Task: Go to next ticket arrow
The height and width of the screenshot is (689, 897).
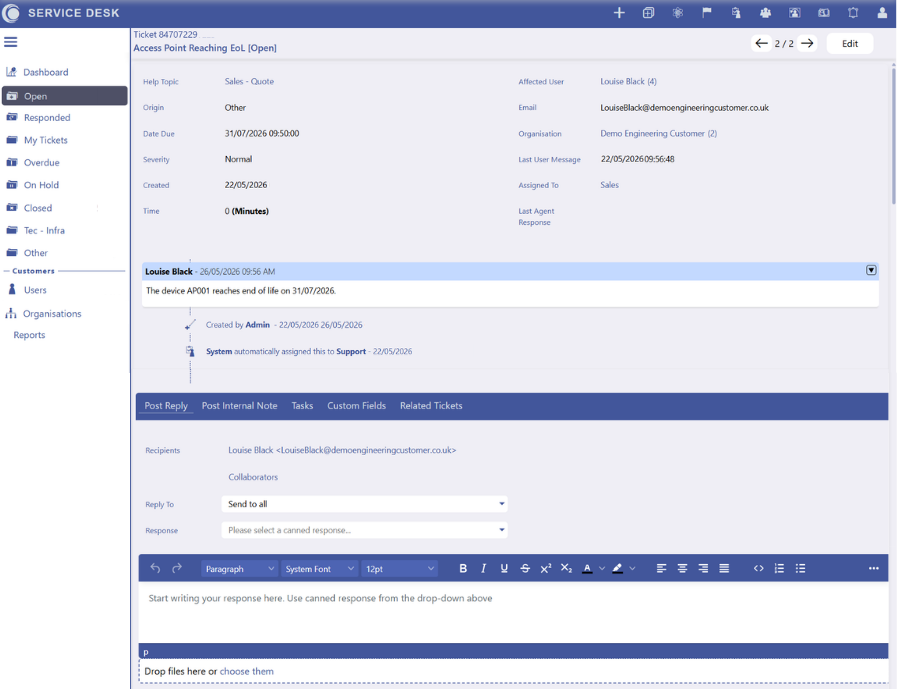Action: click(807, 43)
